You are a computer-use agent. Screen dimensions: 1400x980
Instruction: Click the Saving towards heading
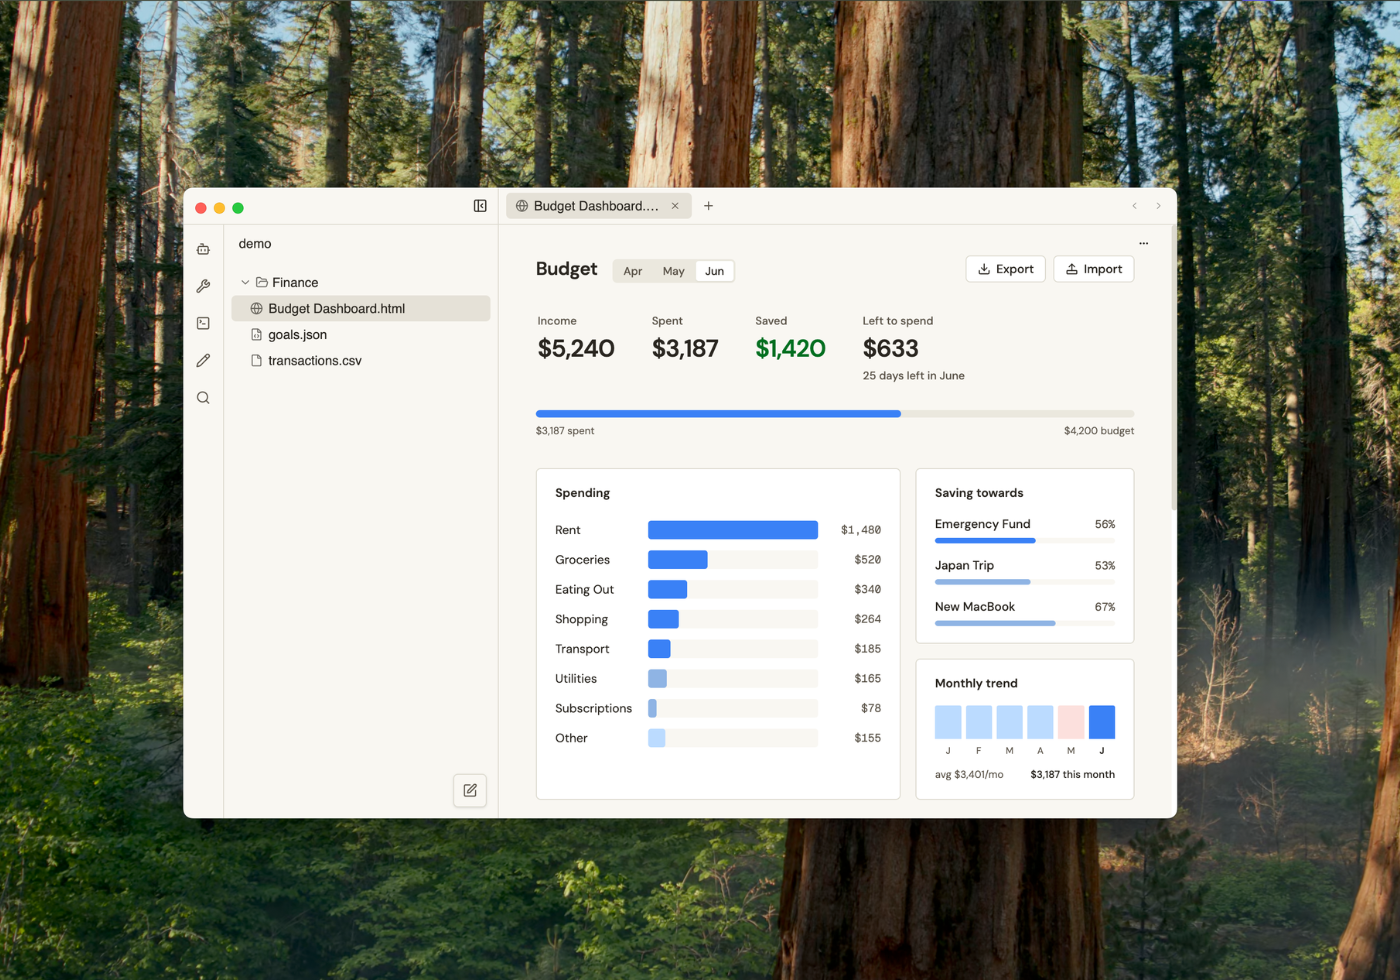click(x=979, y=493)
